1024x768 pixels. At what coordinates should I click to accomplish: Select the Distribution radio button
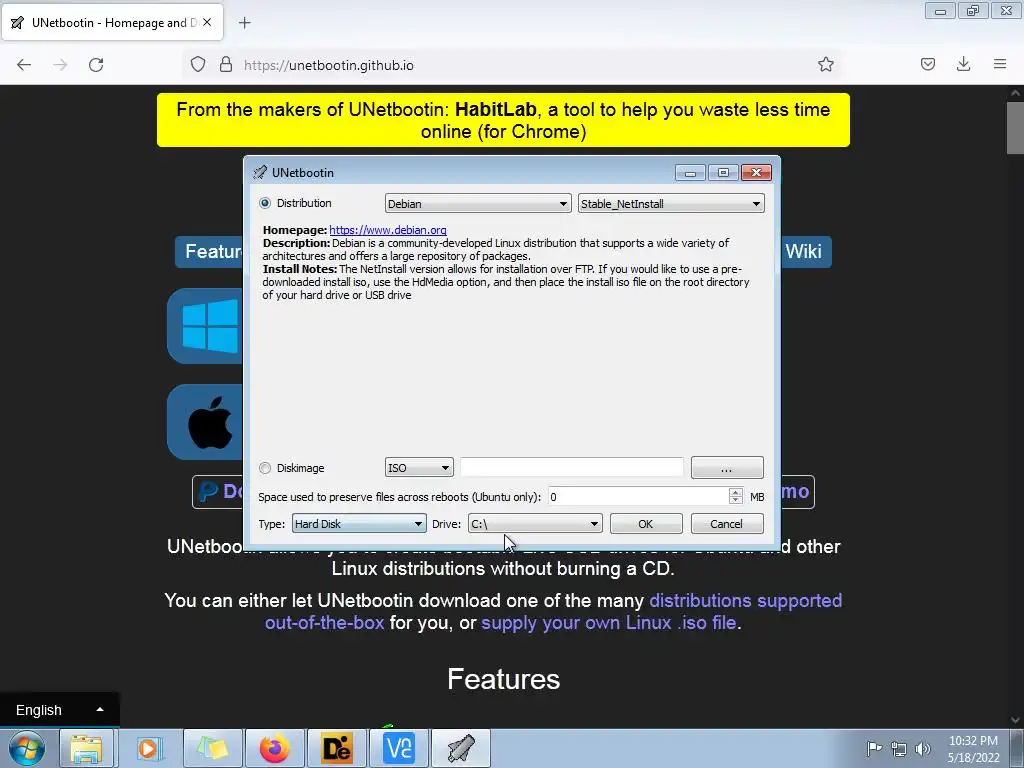point(264,203)
